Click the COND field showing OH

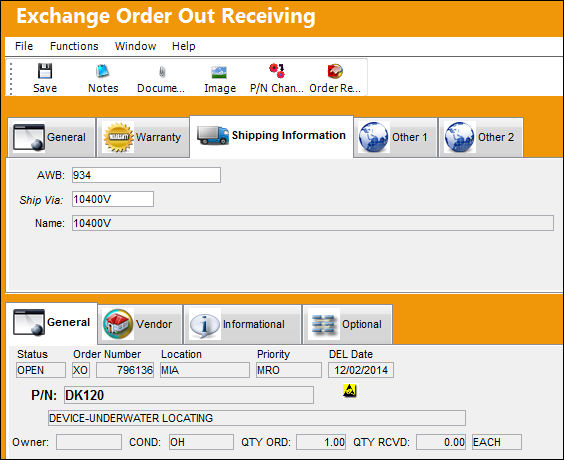(x=201, y=442)
